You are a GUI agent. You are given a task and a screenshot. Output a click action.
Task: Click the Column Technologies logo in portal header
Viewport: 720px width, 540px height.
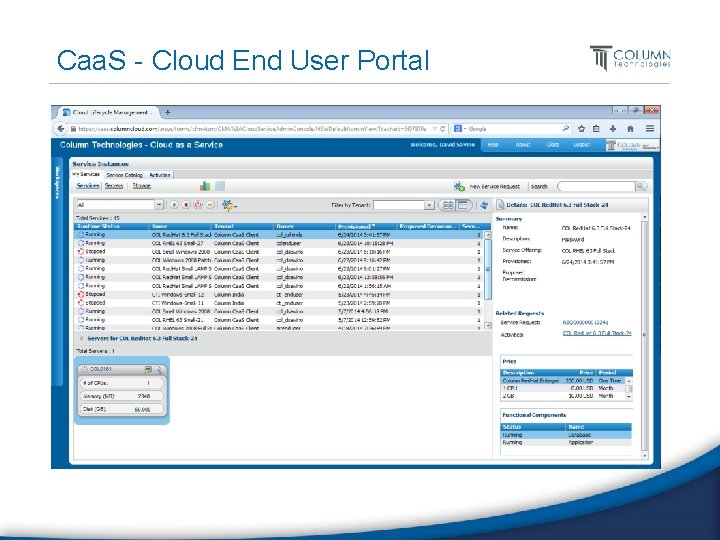632,145
